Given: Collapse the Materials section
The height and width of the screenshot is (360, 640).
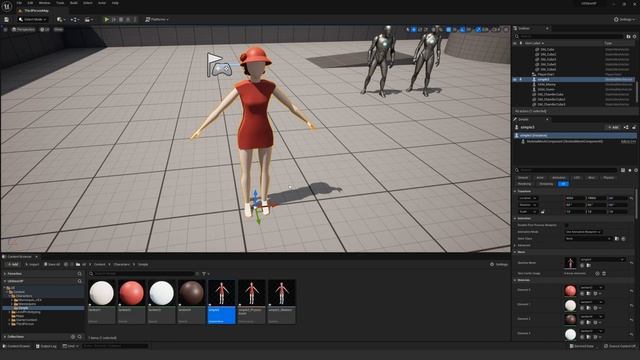Looking at the screenshot, I should pos(515,280).
